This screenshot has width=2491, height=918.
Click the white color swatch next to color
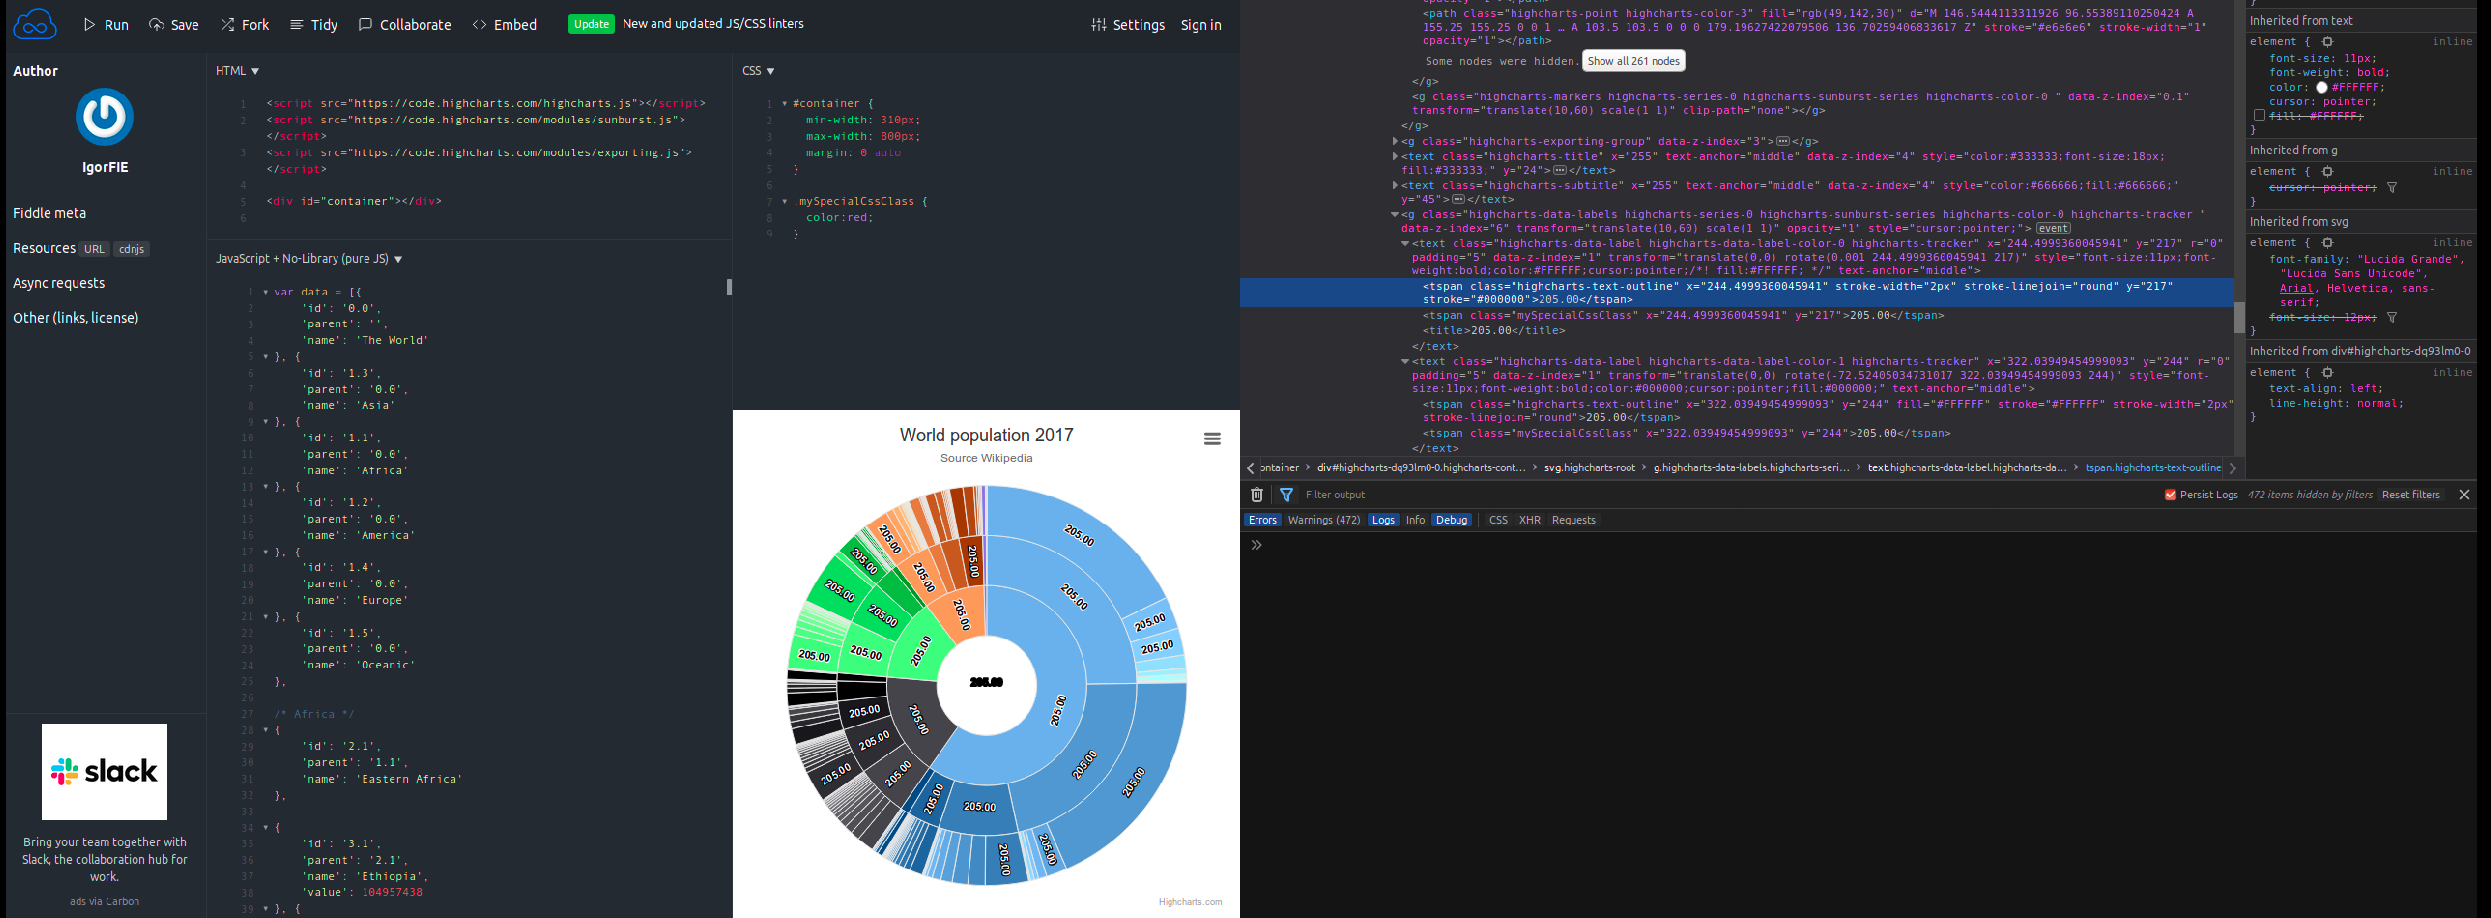[x=2322, y=87]
